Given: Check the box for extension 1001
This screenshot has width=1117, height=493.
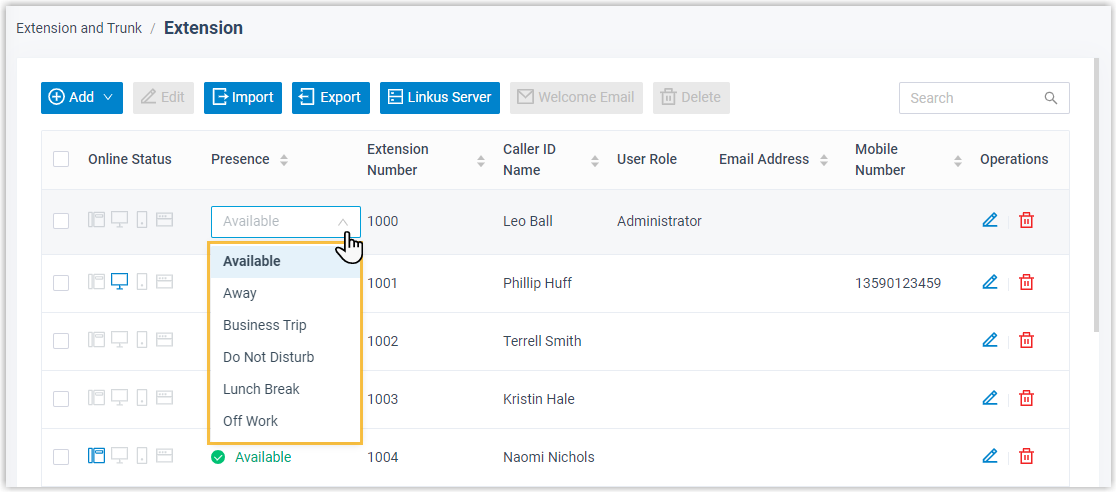Looking at the screenshot, I should click(61, 283).
